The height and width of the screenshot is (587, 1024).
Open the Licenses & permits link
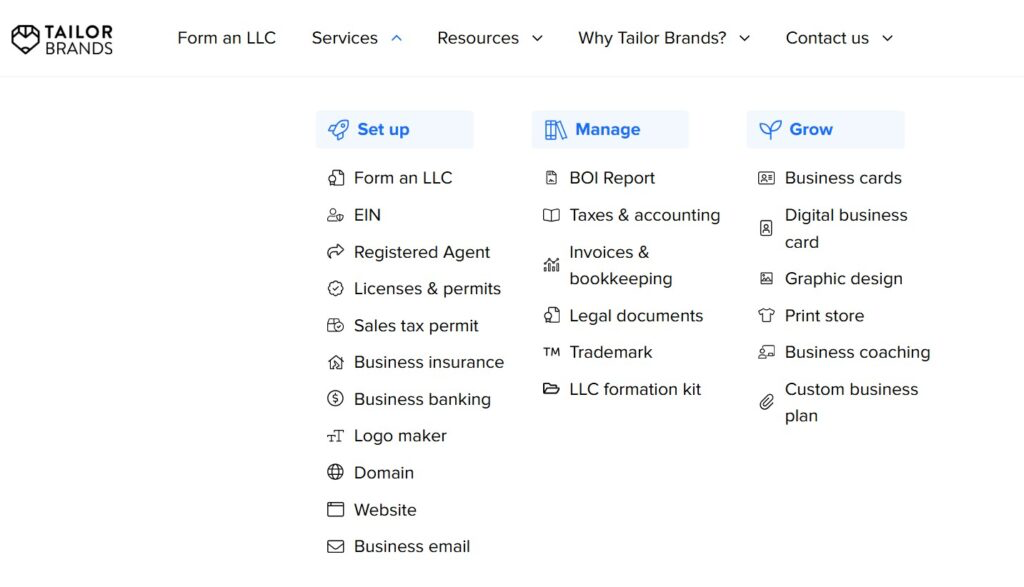(x=428, y=288)
